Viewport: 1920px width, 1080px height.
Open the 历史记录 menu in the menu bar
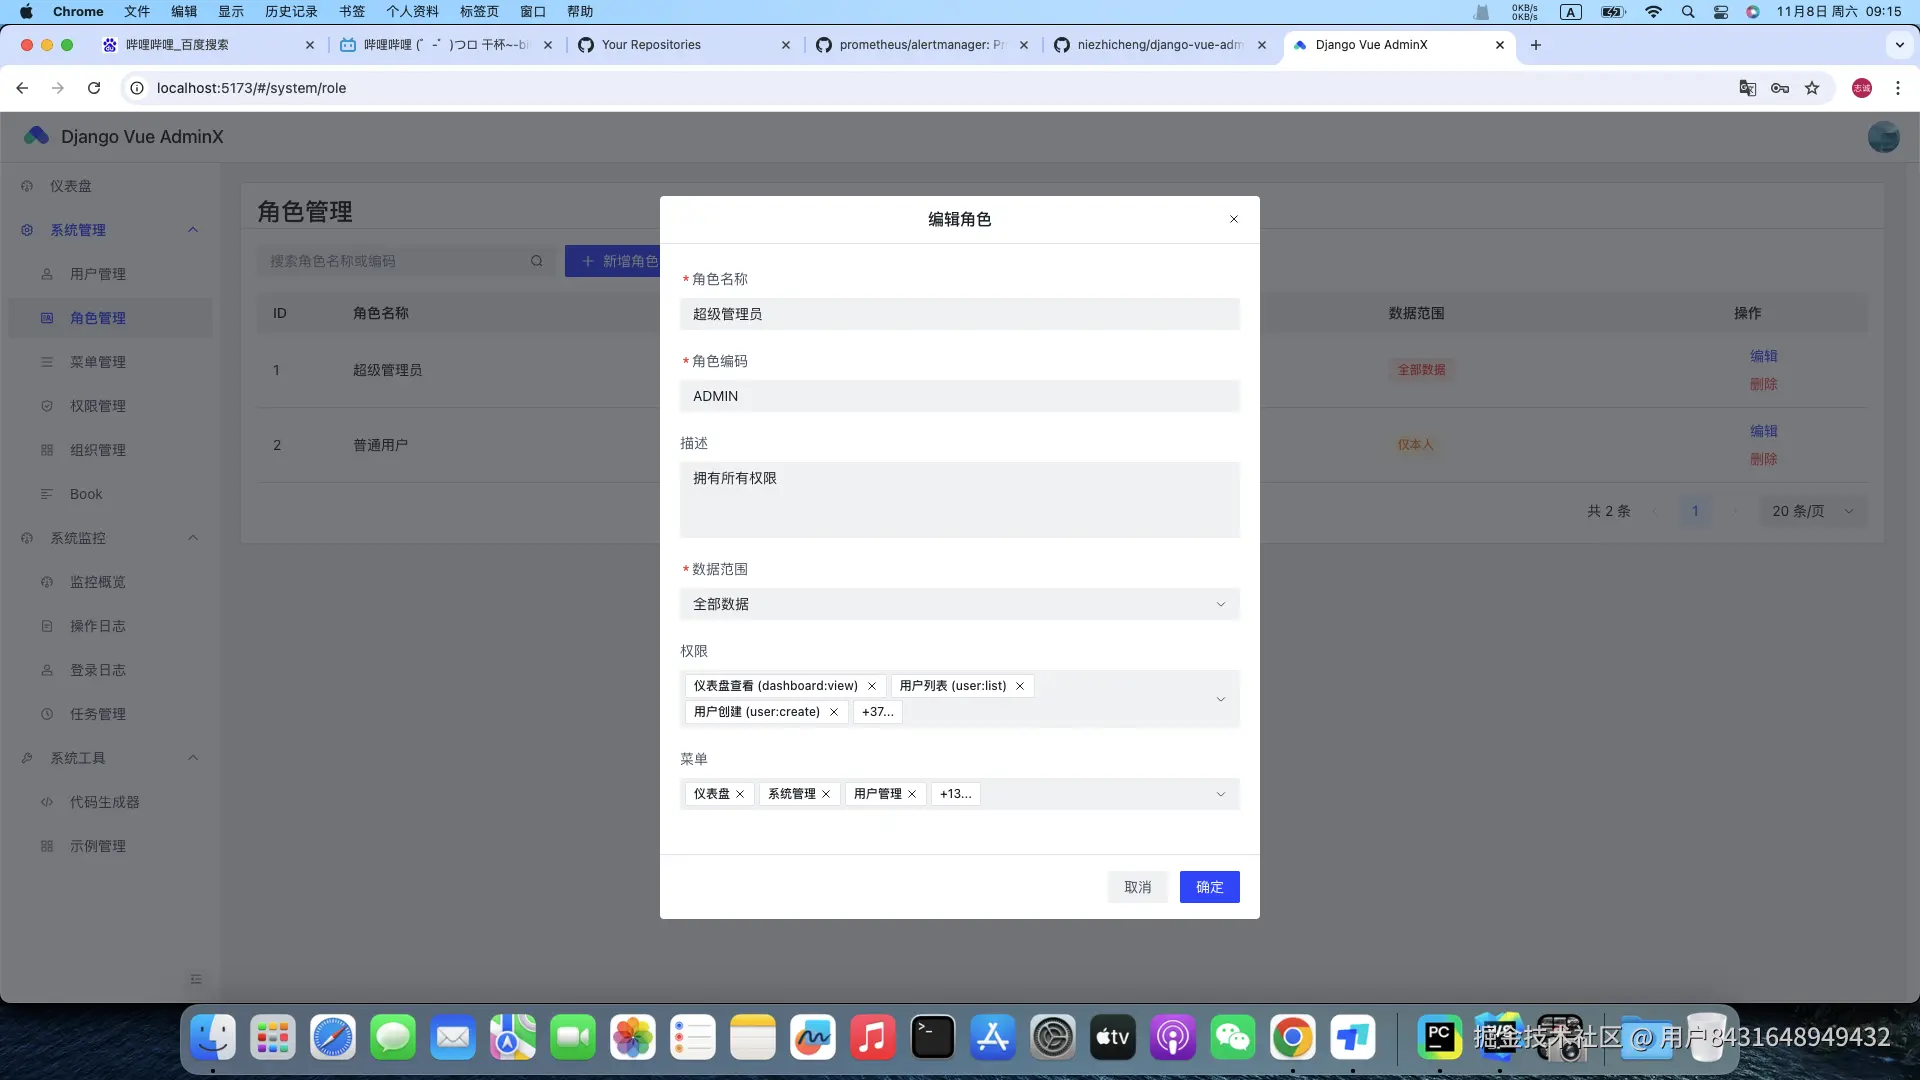click(289, 11)
